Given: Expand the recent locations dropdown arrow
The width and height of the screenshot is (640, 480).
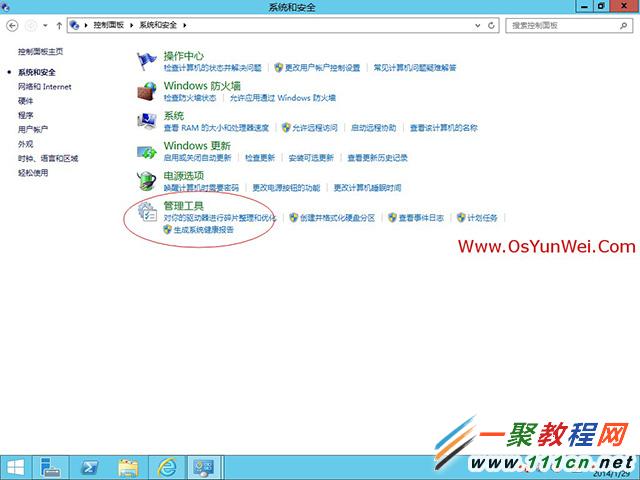Looking at the screenshot, I should (x=45, y=26).
